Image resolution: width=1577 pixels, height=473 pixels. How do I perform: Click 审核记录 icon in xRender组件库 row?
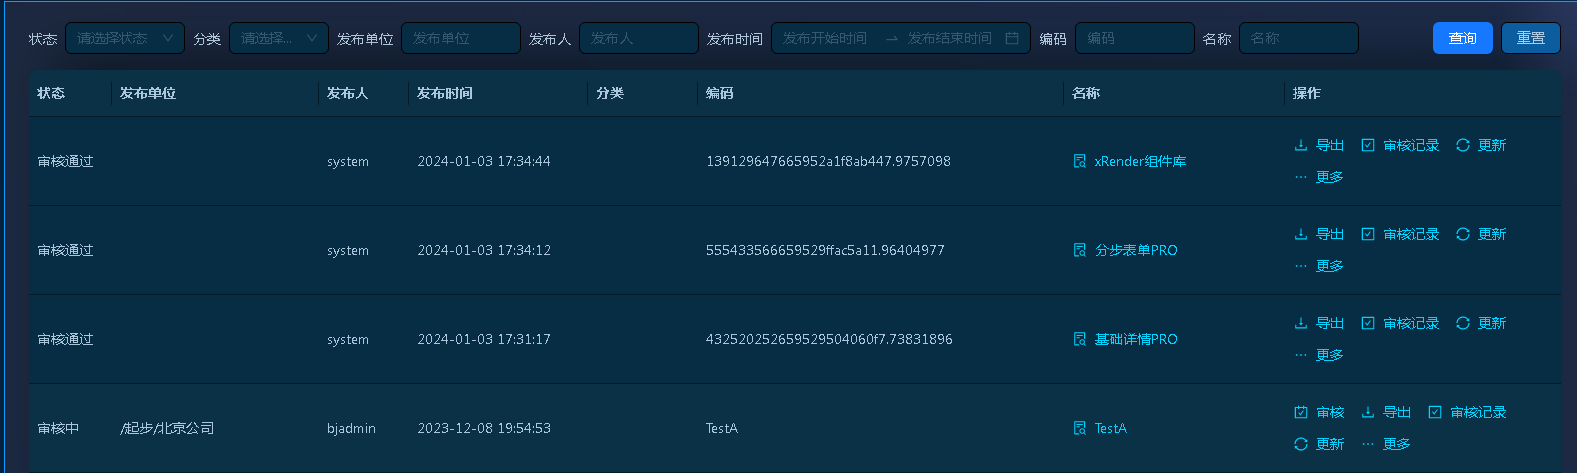[x=1368, y=145]
